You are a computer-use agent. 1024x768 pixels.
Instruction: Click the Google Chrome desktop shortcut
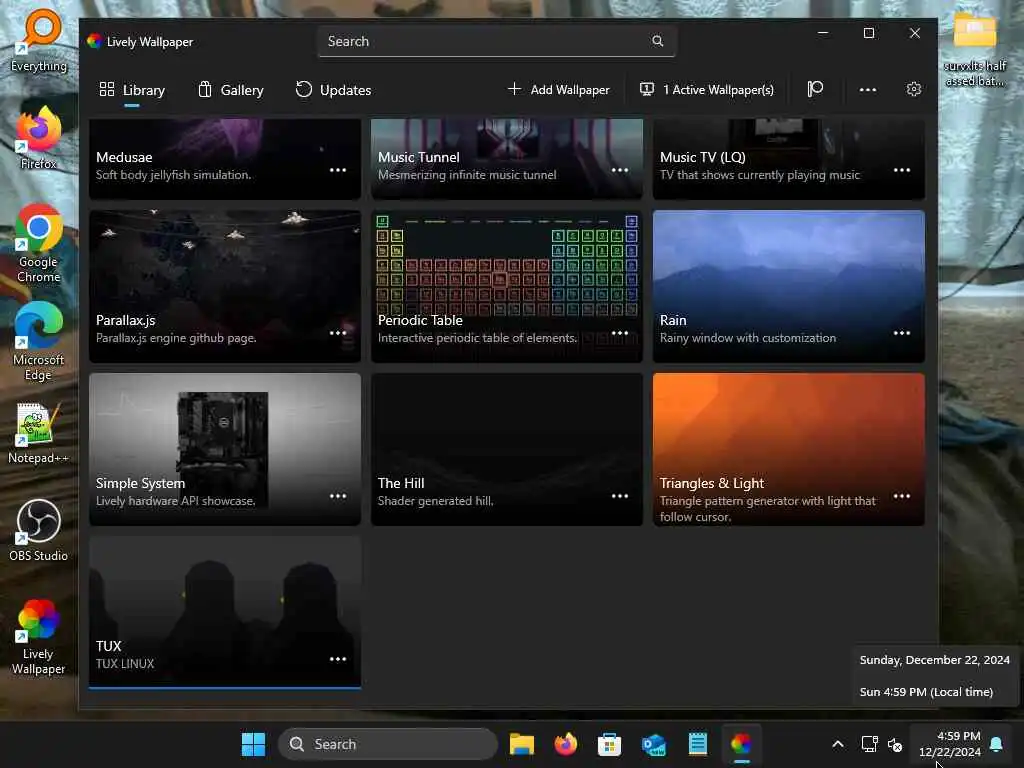pos(39,243)
